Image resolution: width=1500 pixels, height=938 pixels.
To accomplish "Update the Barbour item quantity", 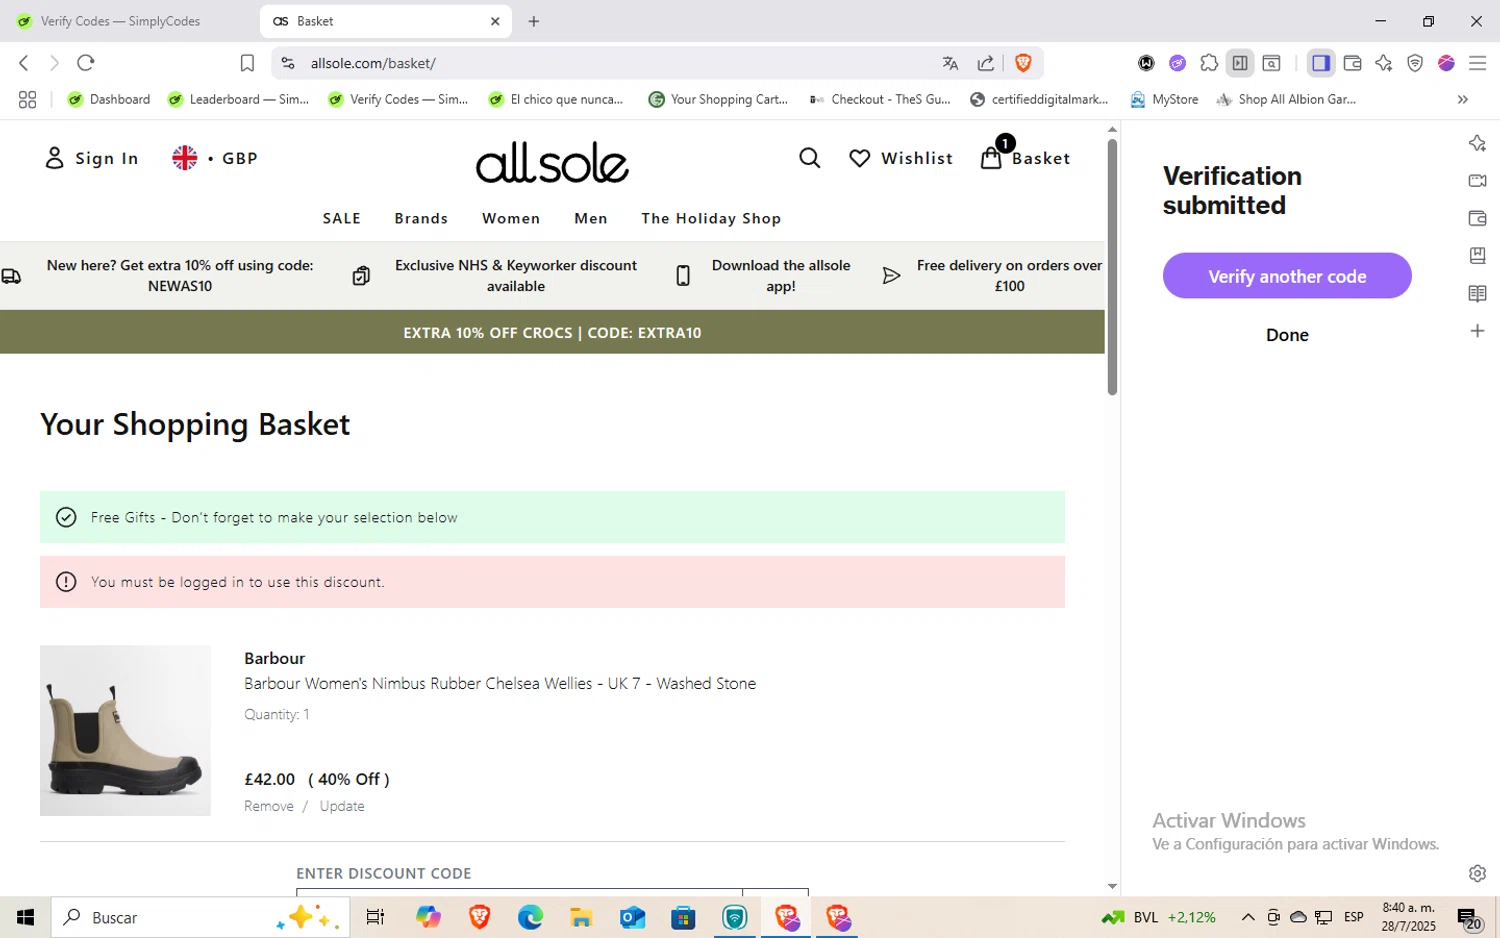I will [342, 806].
